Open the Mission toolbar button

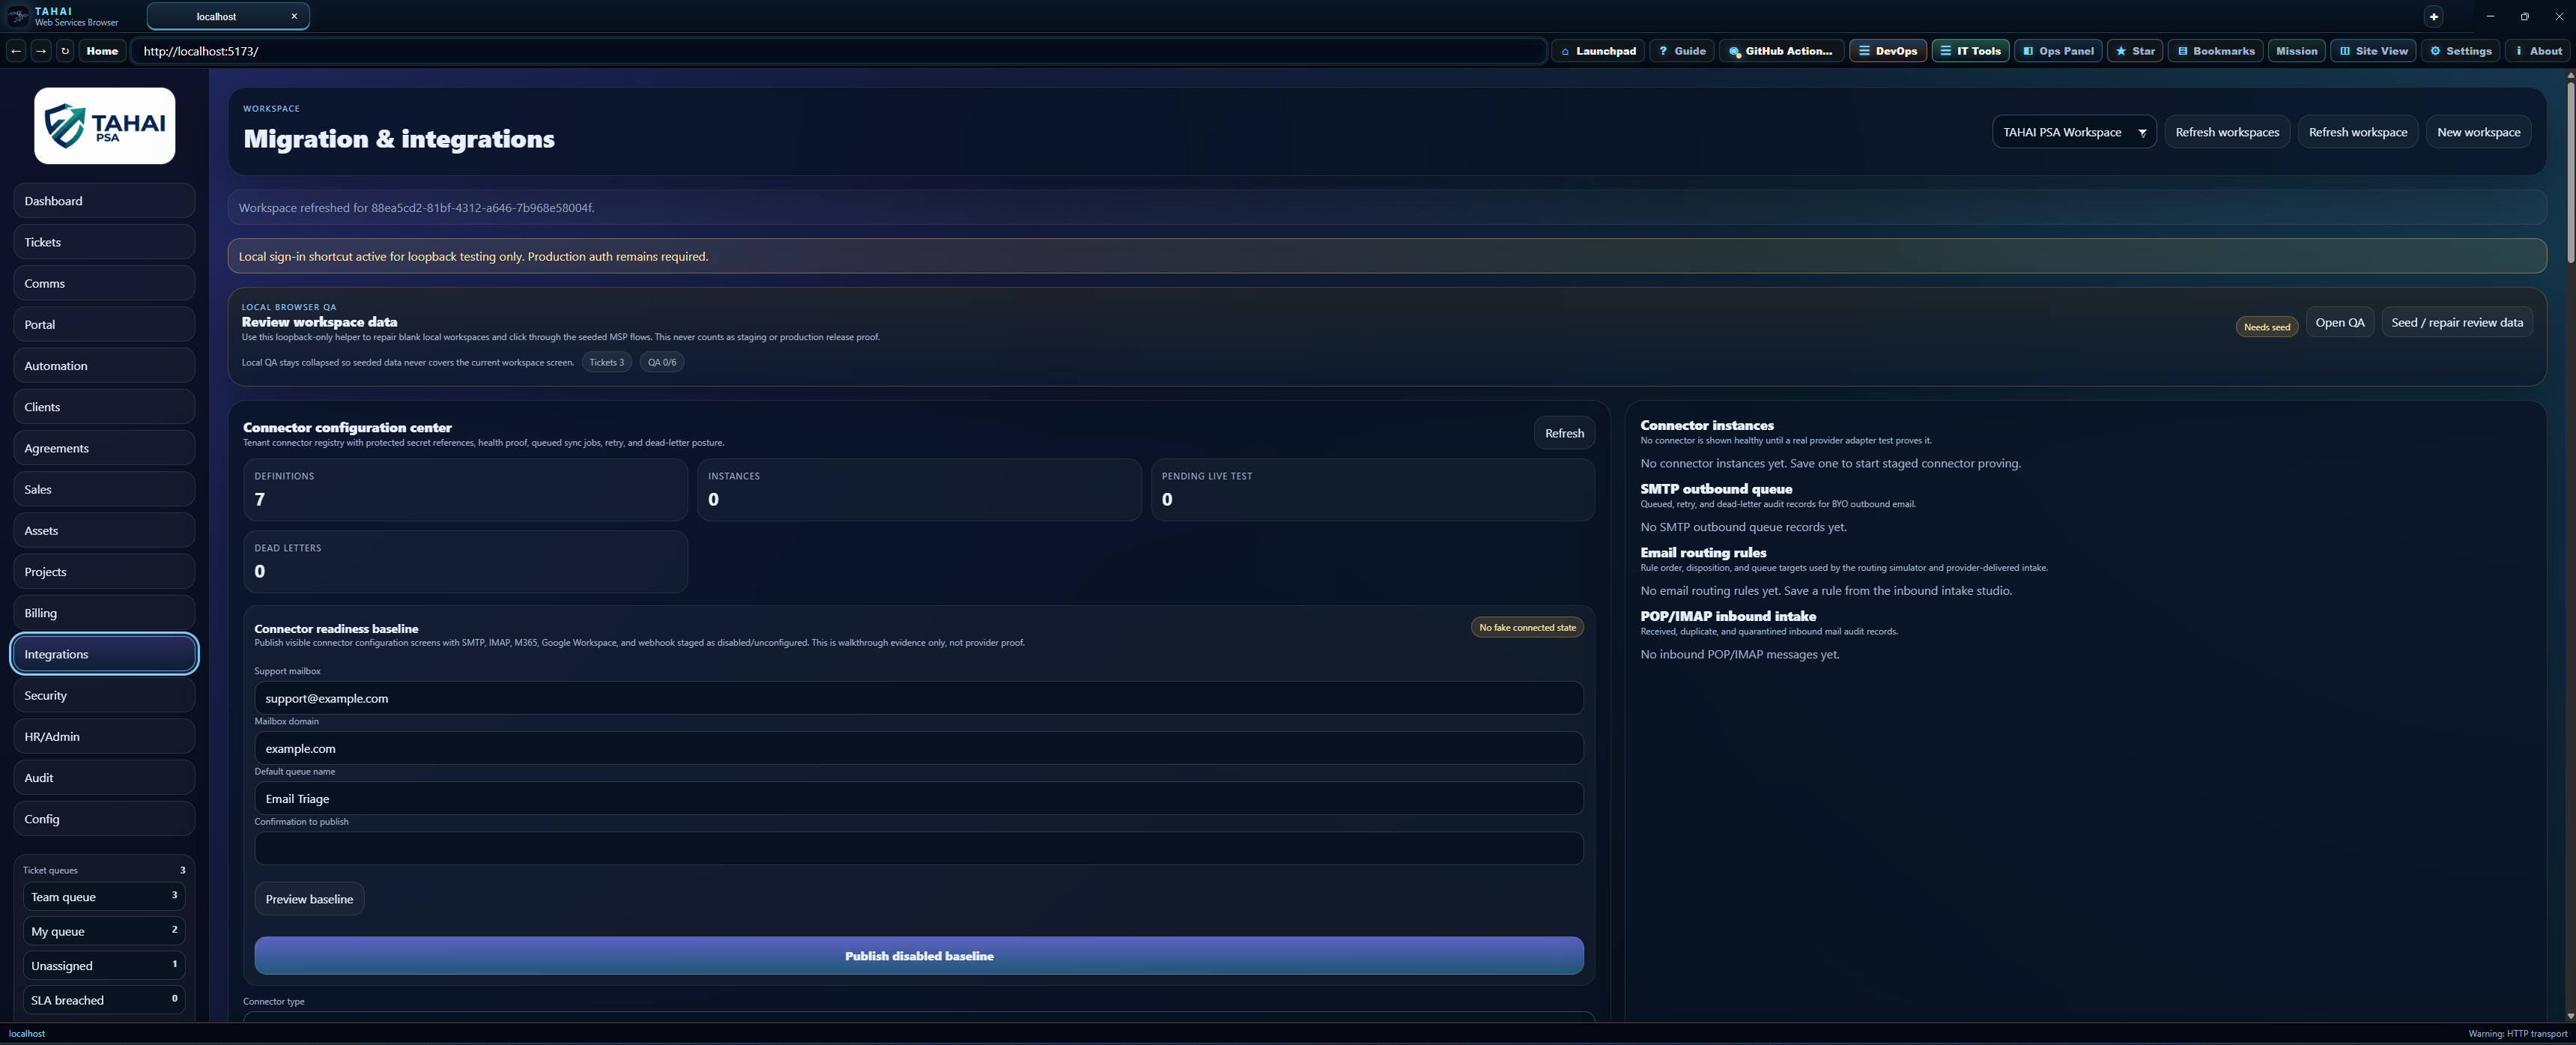tap(2296, 51)
